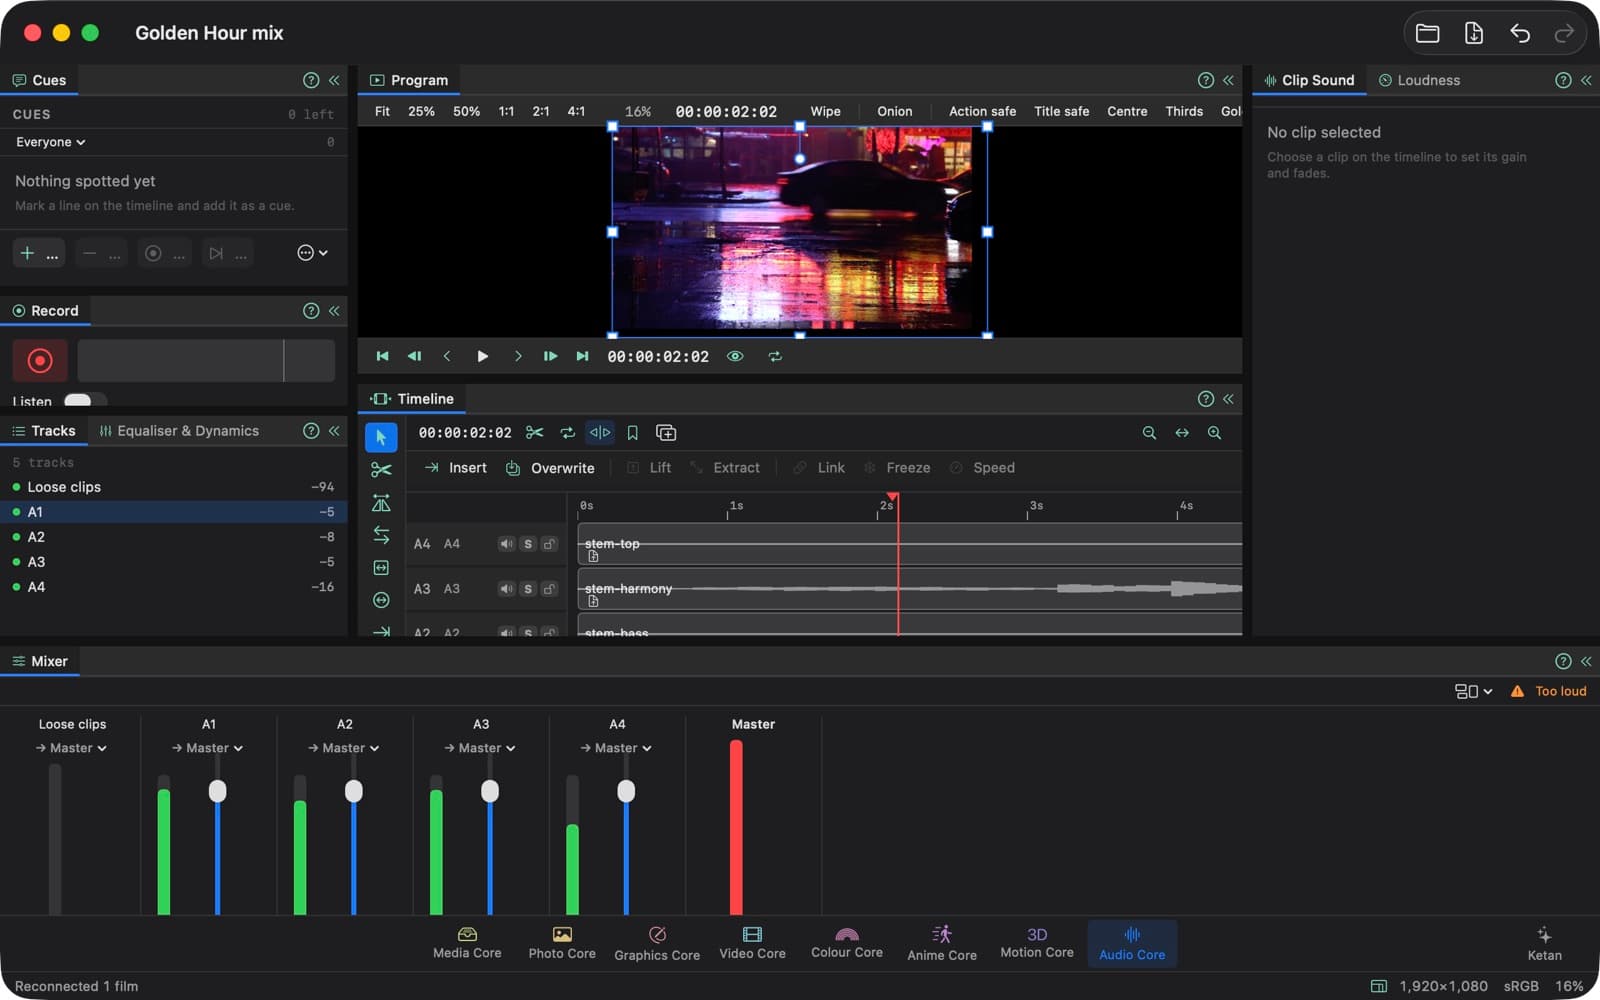Open A3 channel Master routing dropdown

(x=480, y=748)
